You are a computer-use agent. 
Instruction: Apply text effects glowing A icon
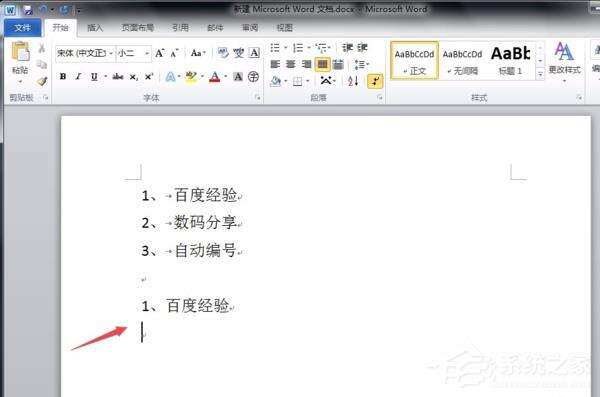(x=170, y=77)
